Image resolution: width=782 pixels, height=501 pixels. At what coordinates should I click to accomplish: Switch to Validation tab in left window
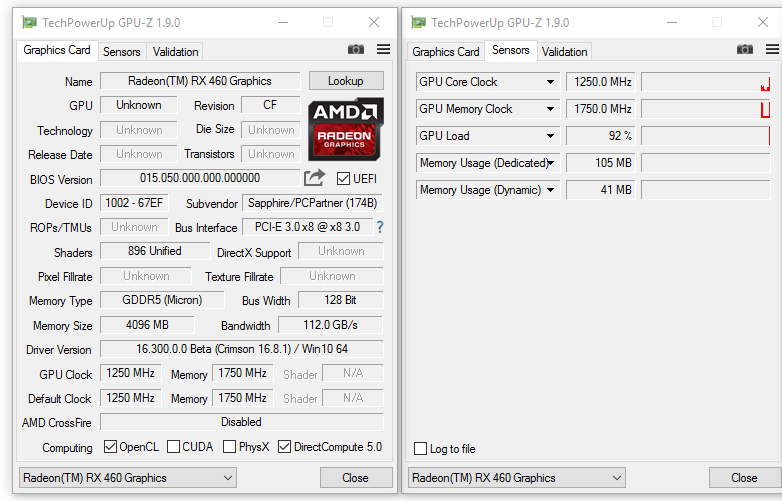176,51
